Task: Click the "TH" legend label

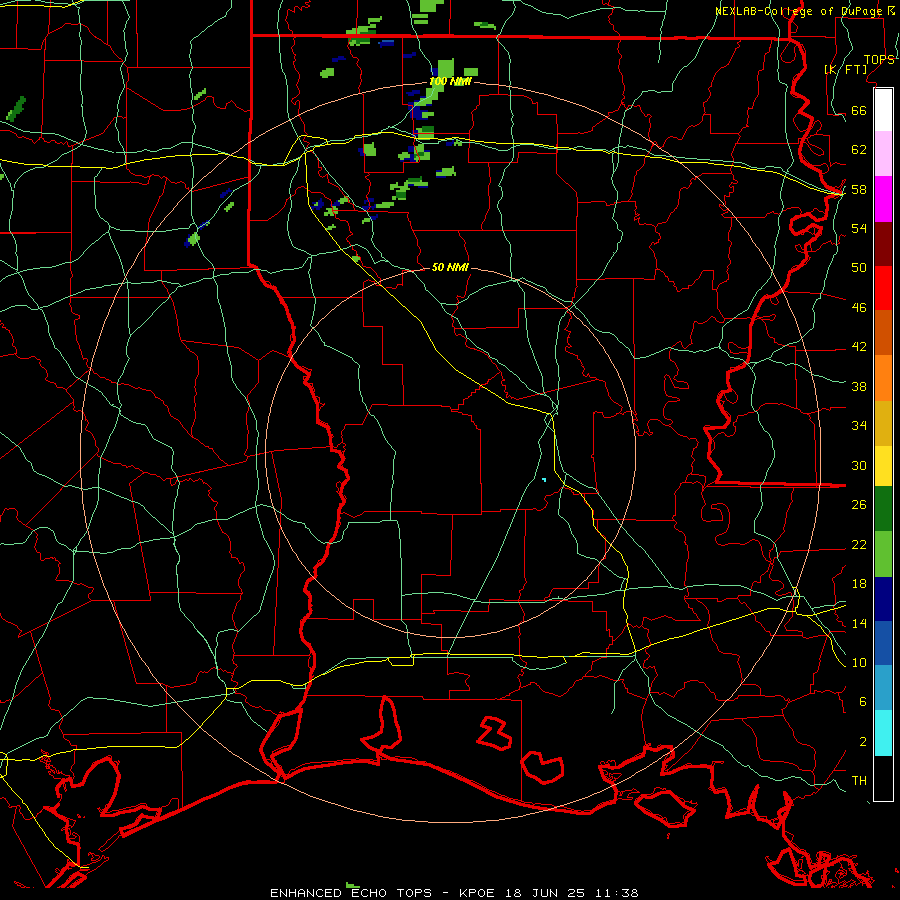Action: (x=859, y=781)
